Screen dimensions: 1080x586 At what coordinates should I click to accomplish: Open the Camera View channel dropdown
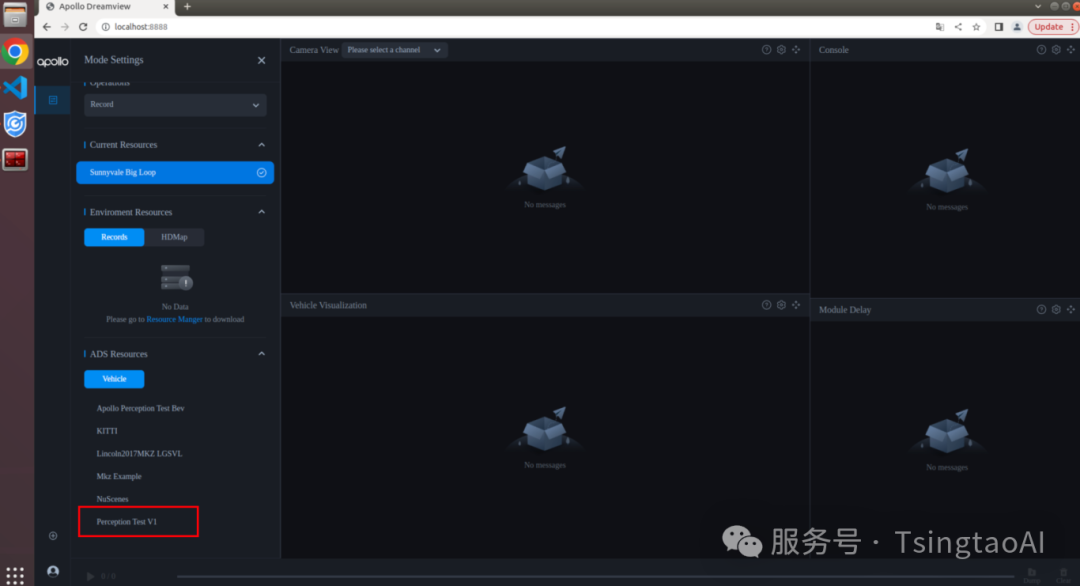pos(394,50)
